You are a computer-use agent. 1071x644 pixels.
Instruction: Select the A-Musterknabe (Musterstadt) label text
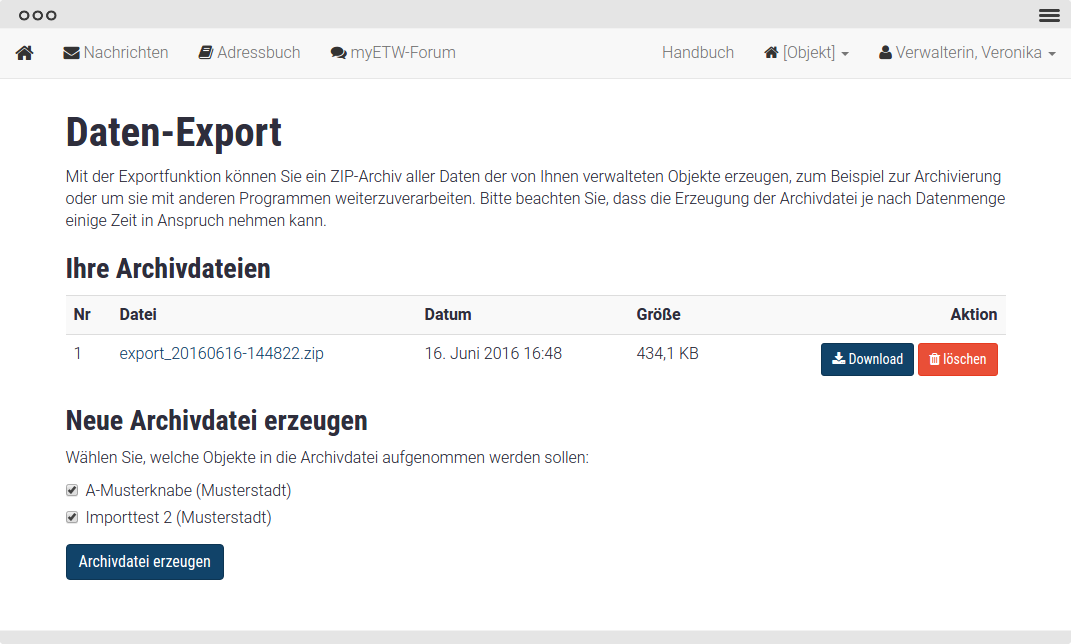[x=188, y=491]
